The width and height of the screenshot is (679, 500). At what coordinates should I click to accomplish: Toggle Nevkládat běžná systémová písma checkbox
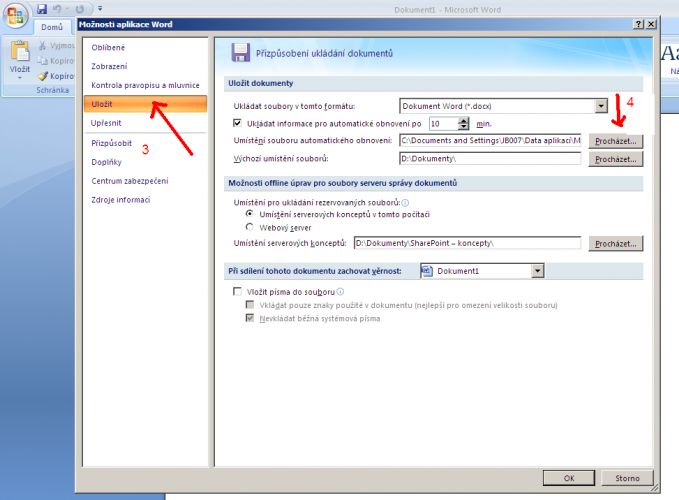(x=249, y=318)
